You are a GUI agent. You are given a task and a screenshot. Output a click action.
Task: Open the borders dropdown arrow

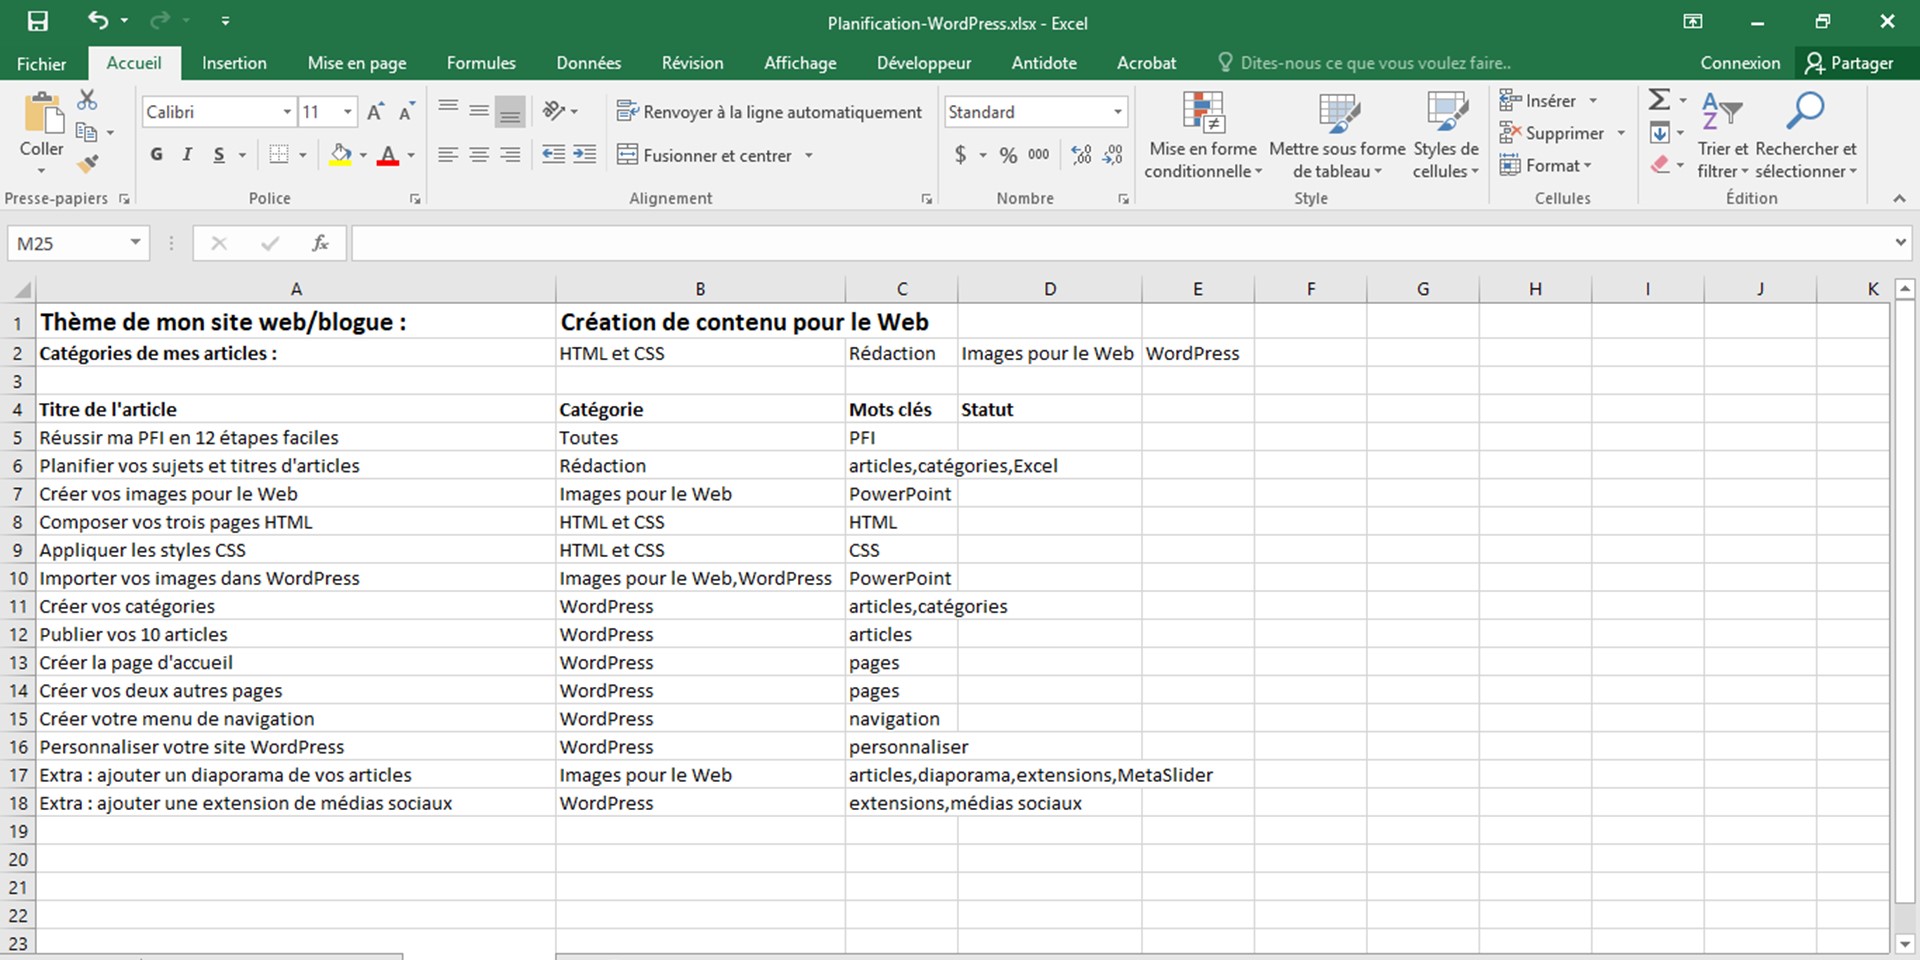pyautogui.click(x=303, y=155)
